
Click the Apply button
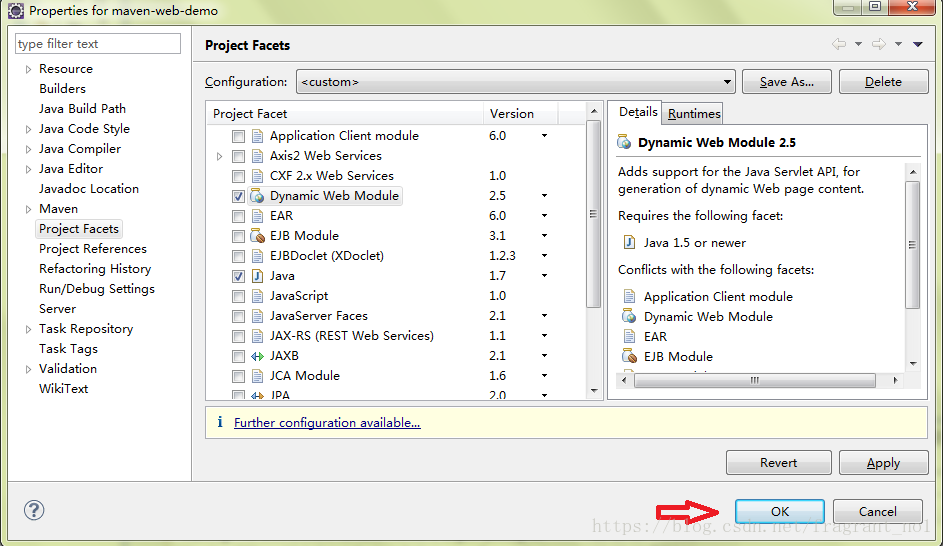point(883,462)
